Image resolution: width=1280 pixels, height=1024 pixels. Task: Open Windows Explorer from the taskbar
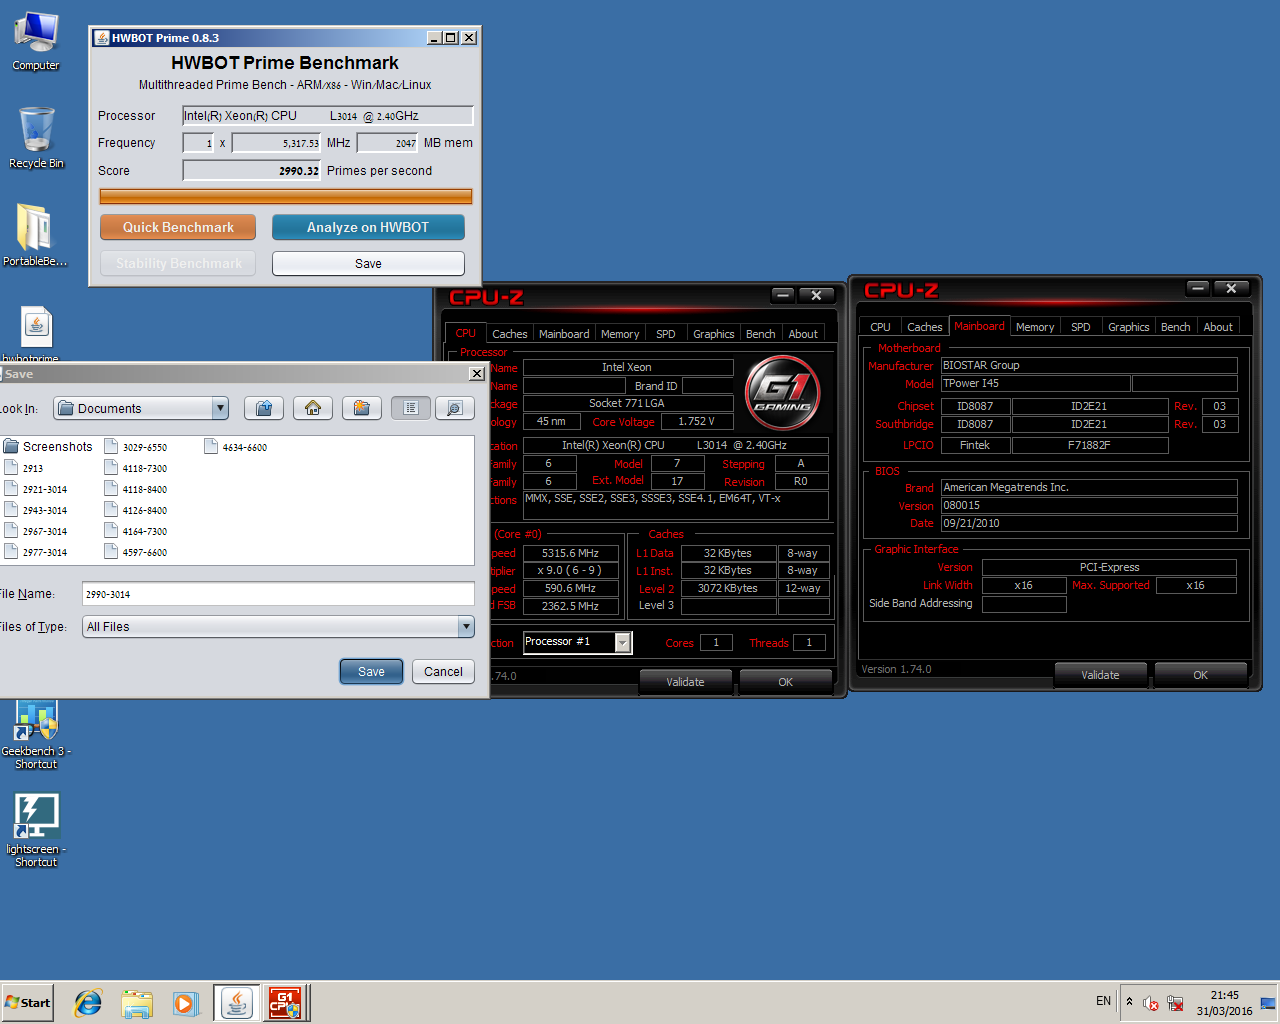coord(137,1003)
